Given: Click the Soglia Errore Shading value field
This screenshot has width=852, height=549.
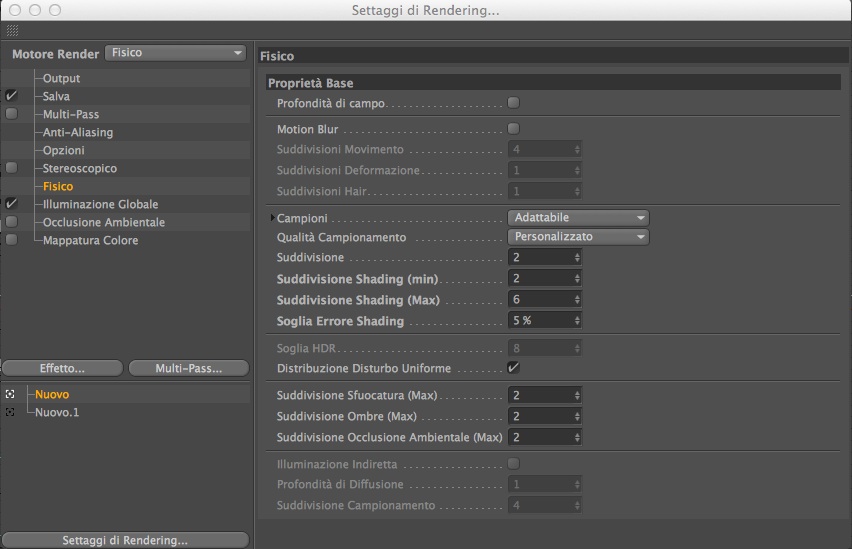Looking at the screenshot, I should [x=540, y=321].
